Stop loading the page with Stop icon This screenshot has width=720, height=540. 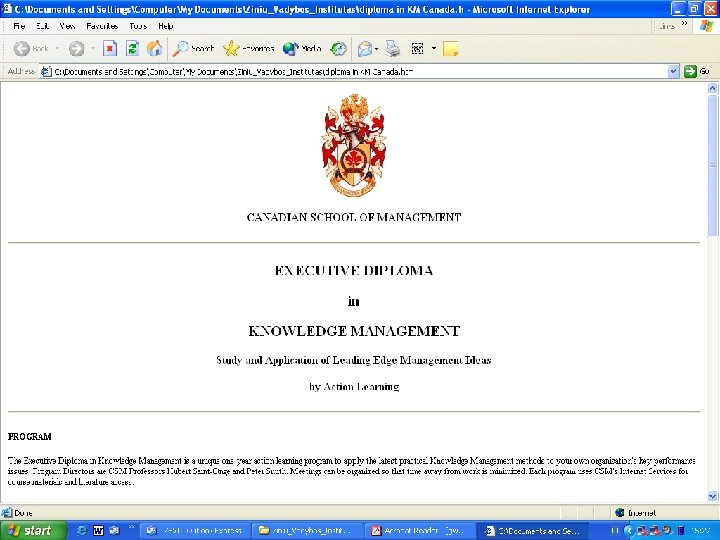110,48
